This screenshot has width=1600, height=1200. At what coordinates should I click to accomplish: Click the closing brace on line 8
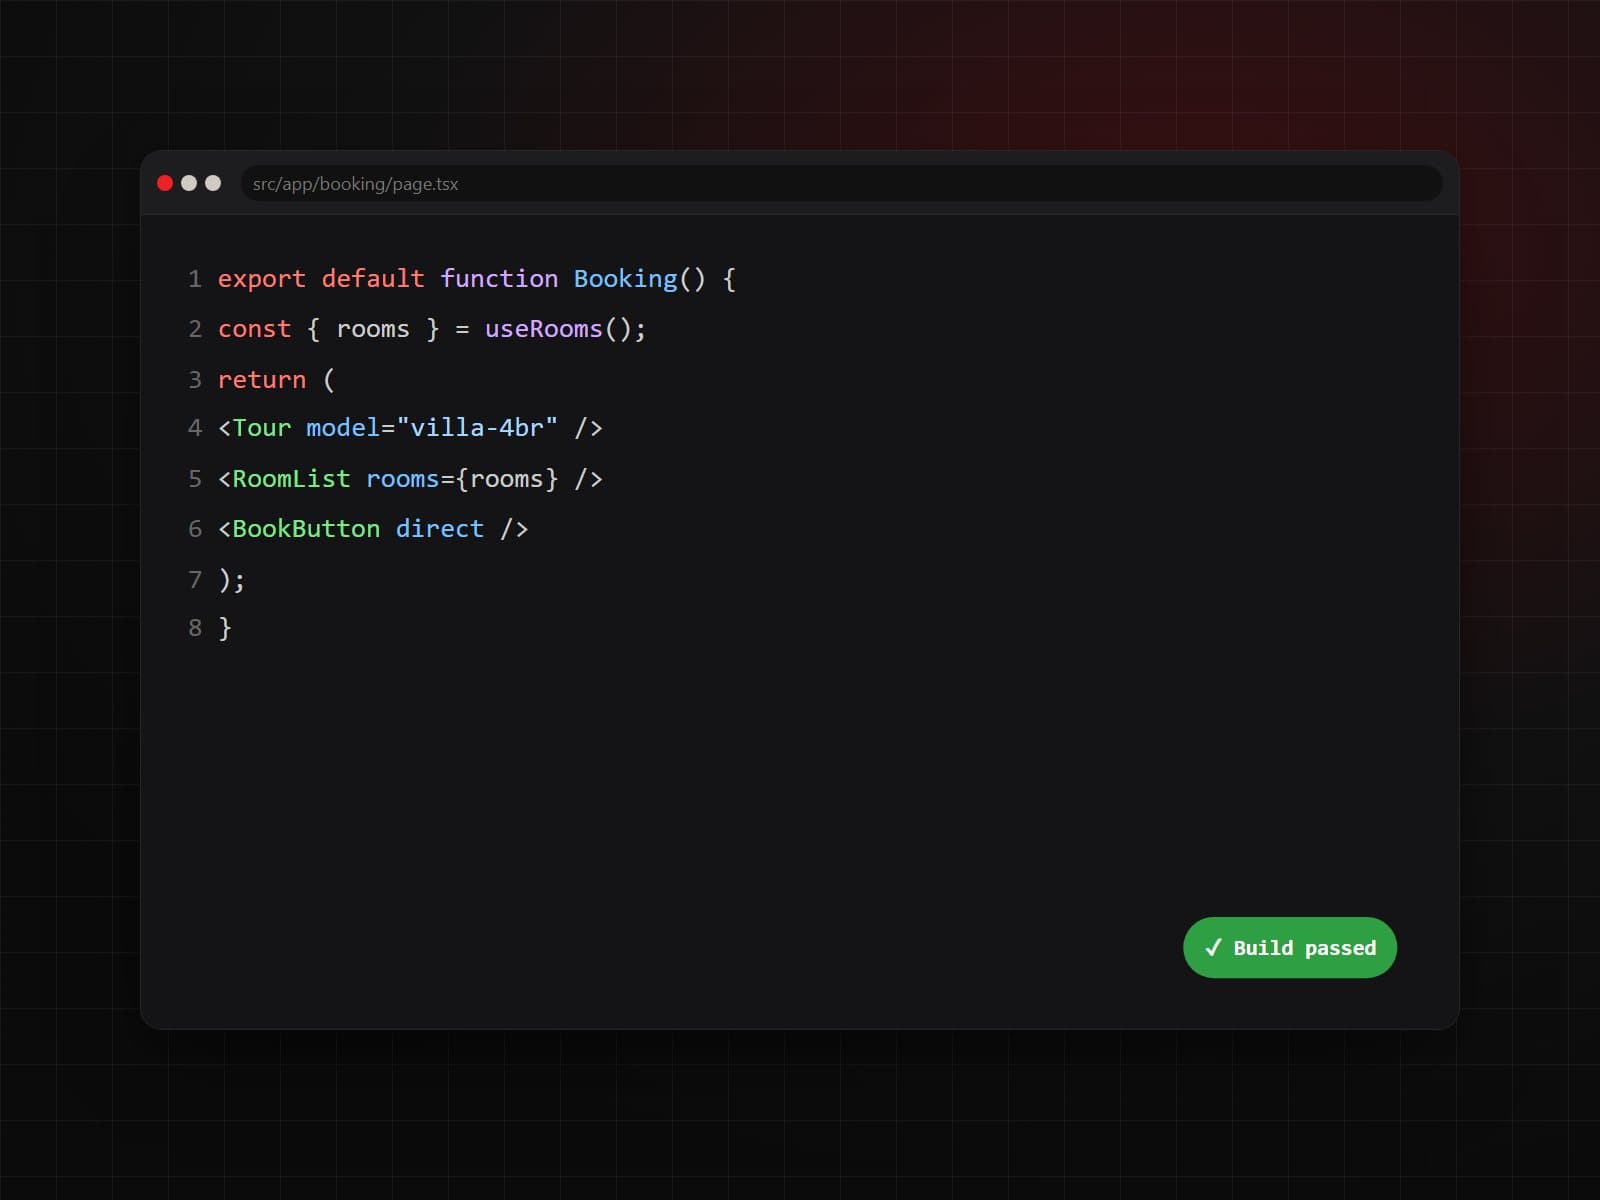(225, 628)
